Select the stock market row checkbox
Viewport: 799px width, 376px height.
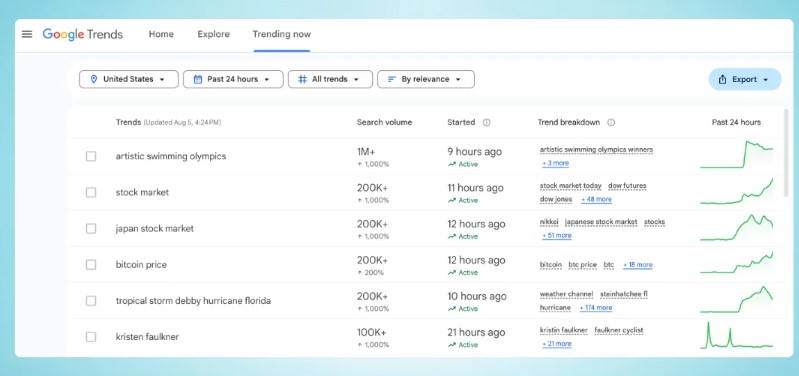(x=91, y=193)
